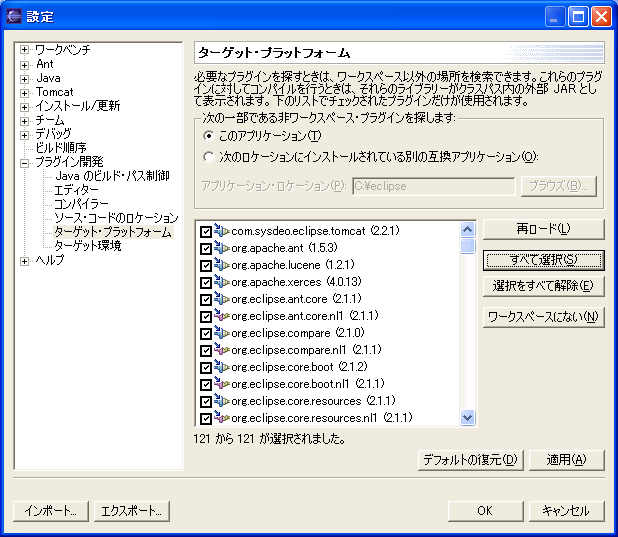The width and height of the screenshot is (618, 537).
Task: Click plugin icon of org.eclipse.compare (2.1.0)
Action: click(x=222, y=333)
